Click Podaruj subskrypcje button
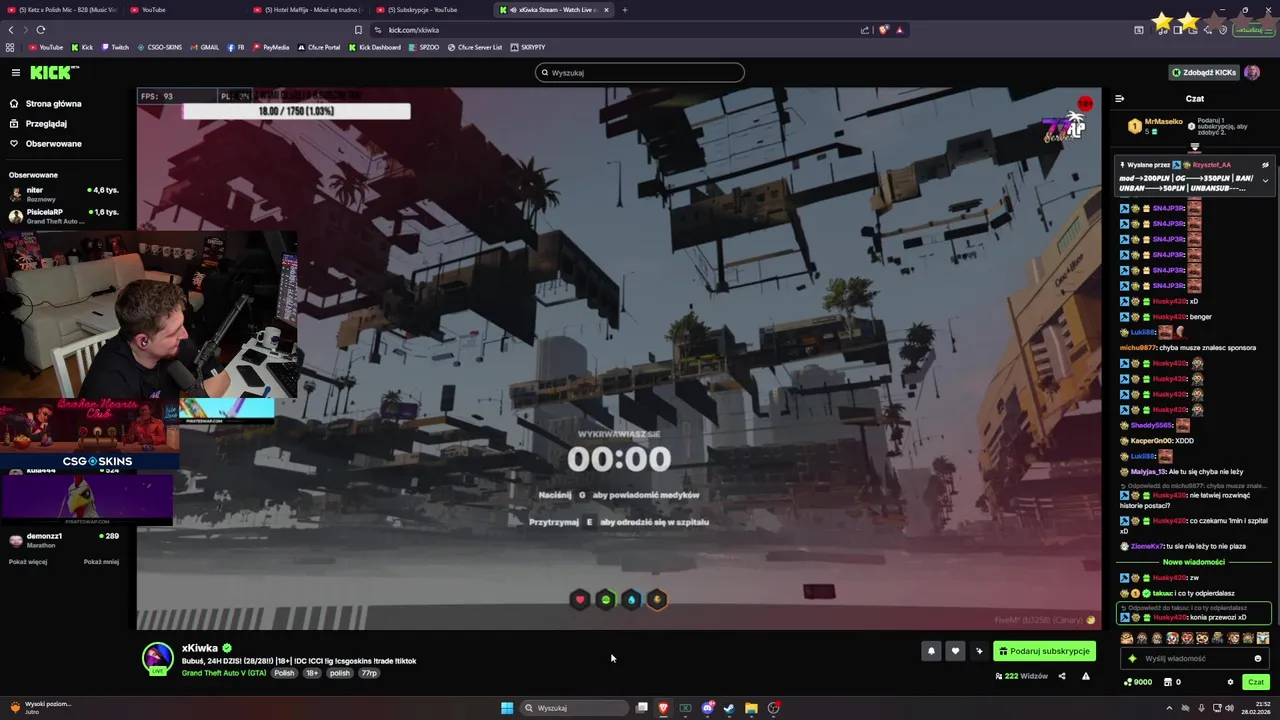This screenshot has height=720, width=1280. pos(1044,651)
